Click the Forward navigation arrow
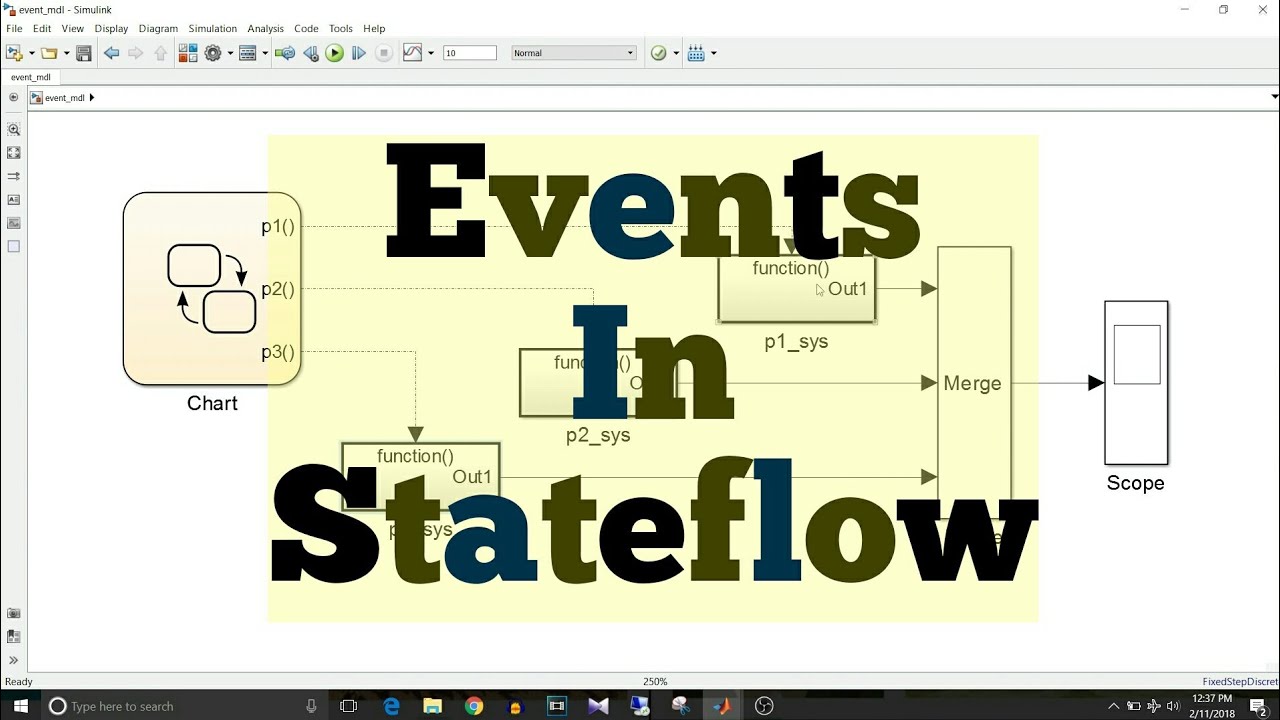1280x720 pixels. click(x=136, y=53)
